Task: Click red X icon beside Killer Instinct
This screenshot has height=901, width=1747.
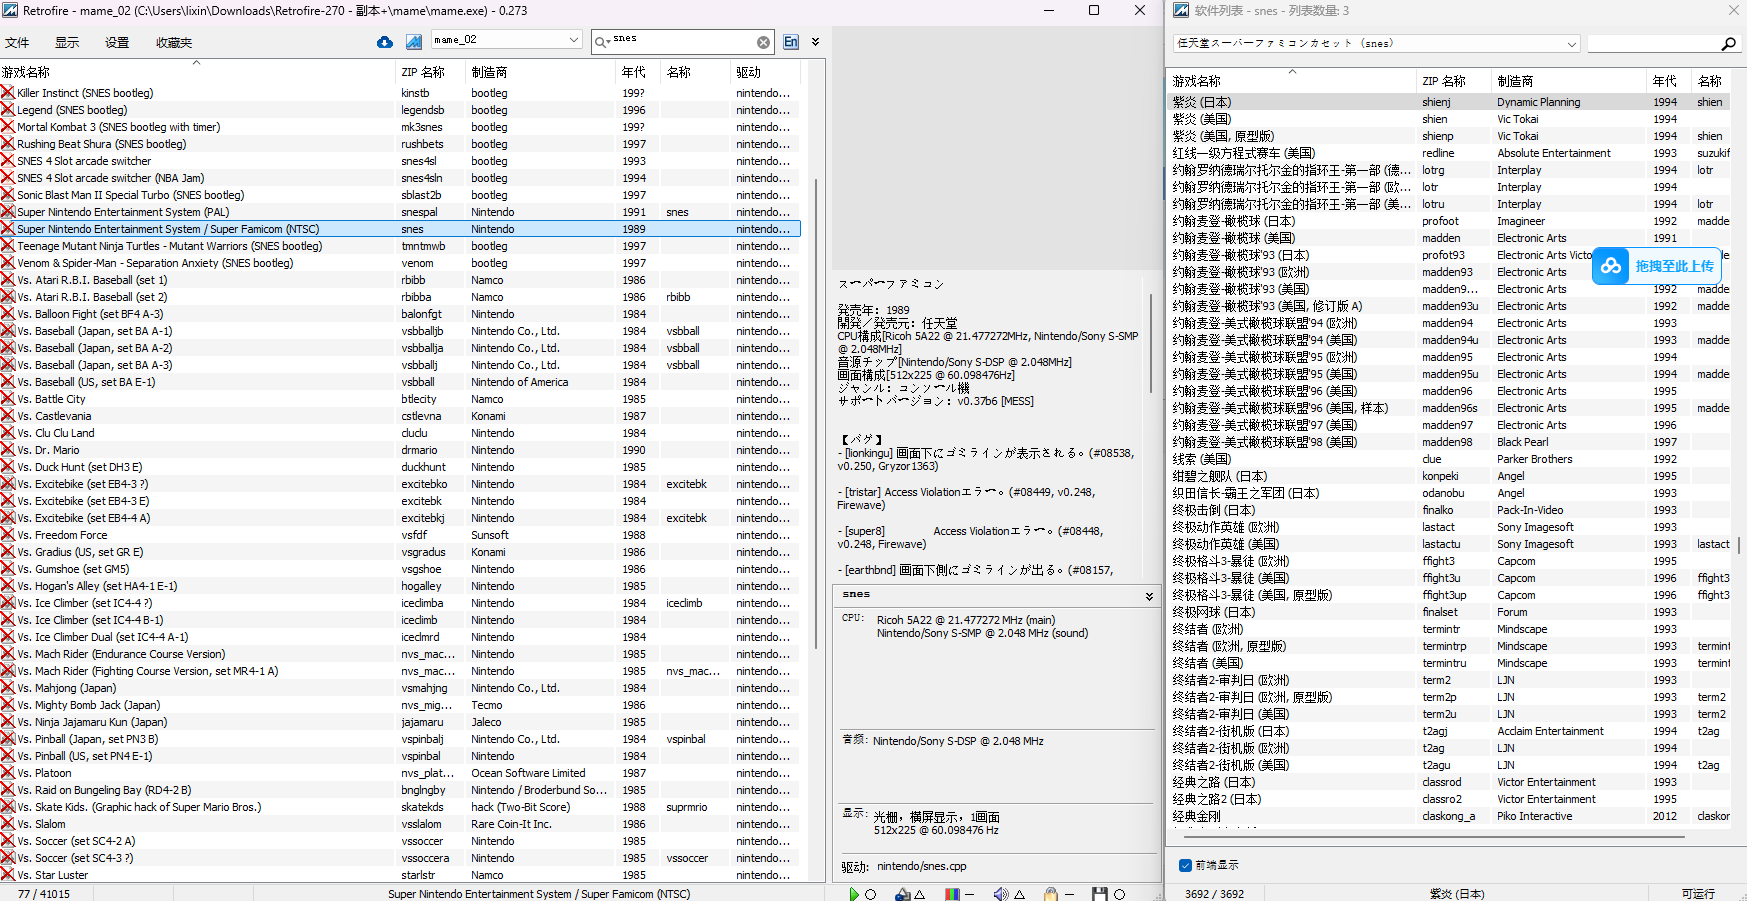Action: [8, 93]
